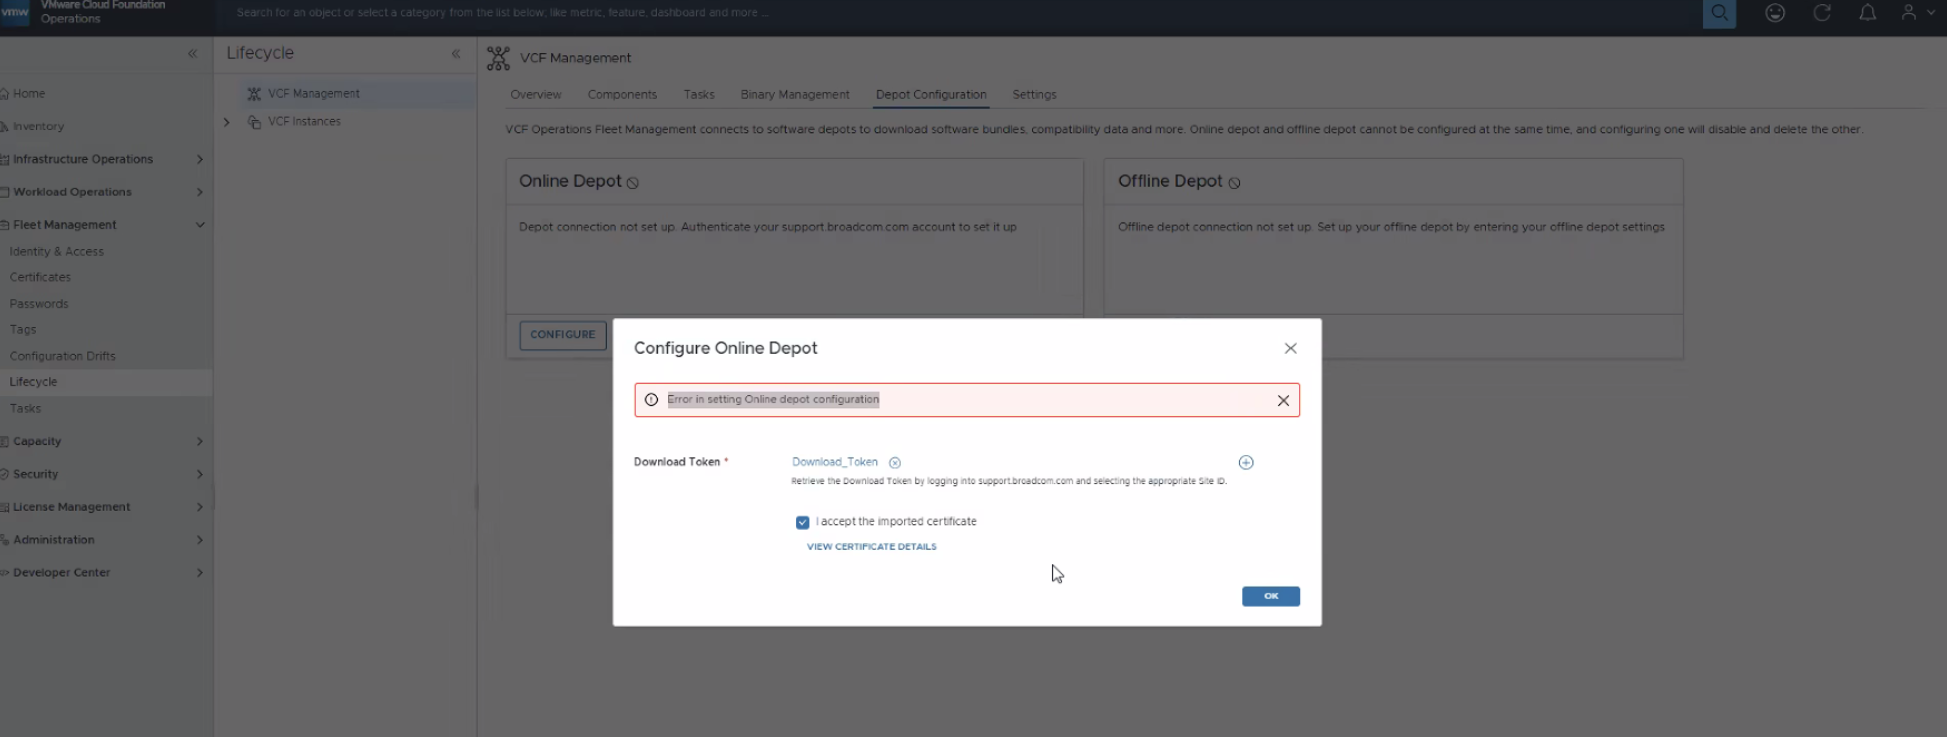Open View Certificate Details link
The width and height of the screenshot is (1947, 737).
tap(871, 547)
